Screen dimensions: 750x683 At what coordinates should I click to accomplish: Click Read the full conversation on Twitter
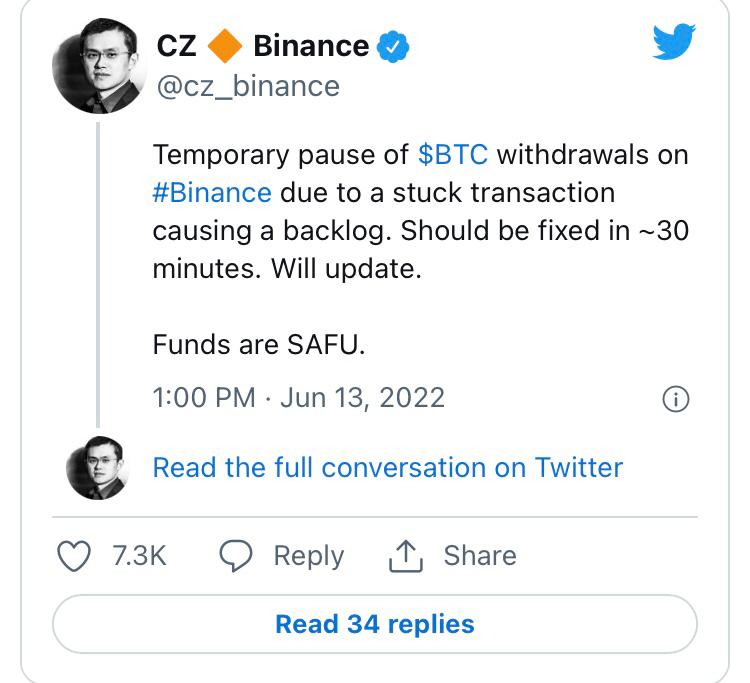pos(387,467)
